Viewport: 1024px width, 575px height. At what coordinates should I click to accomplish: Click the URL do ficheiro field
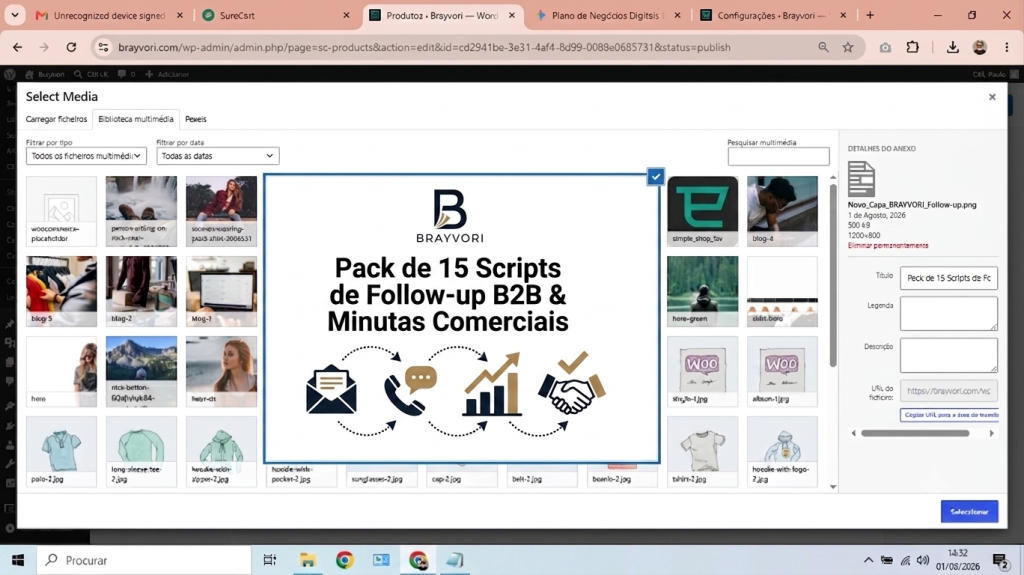point(948,391)
